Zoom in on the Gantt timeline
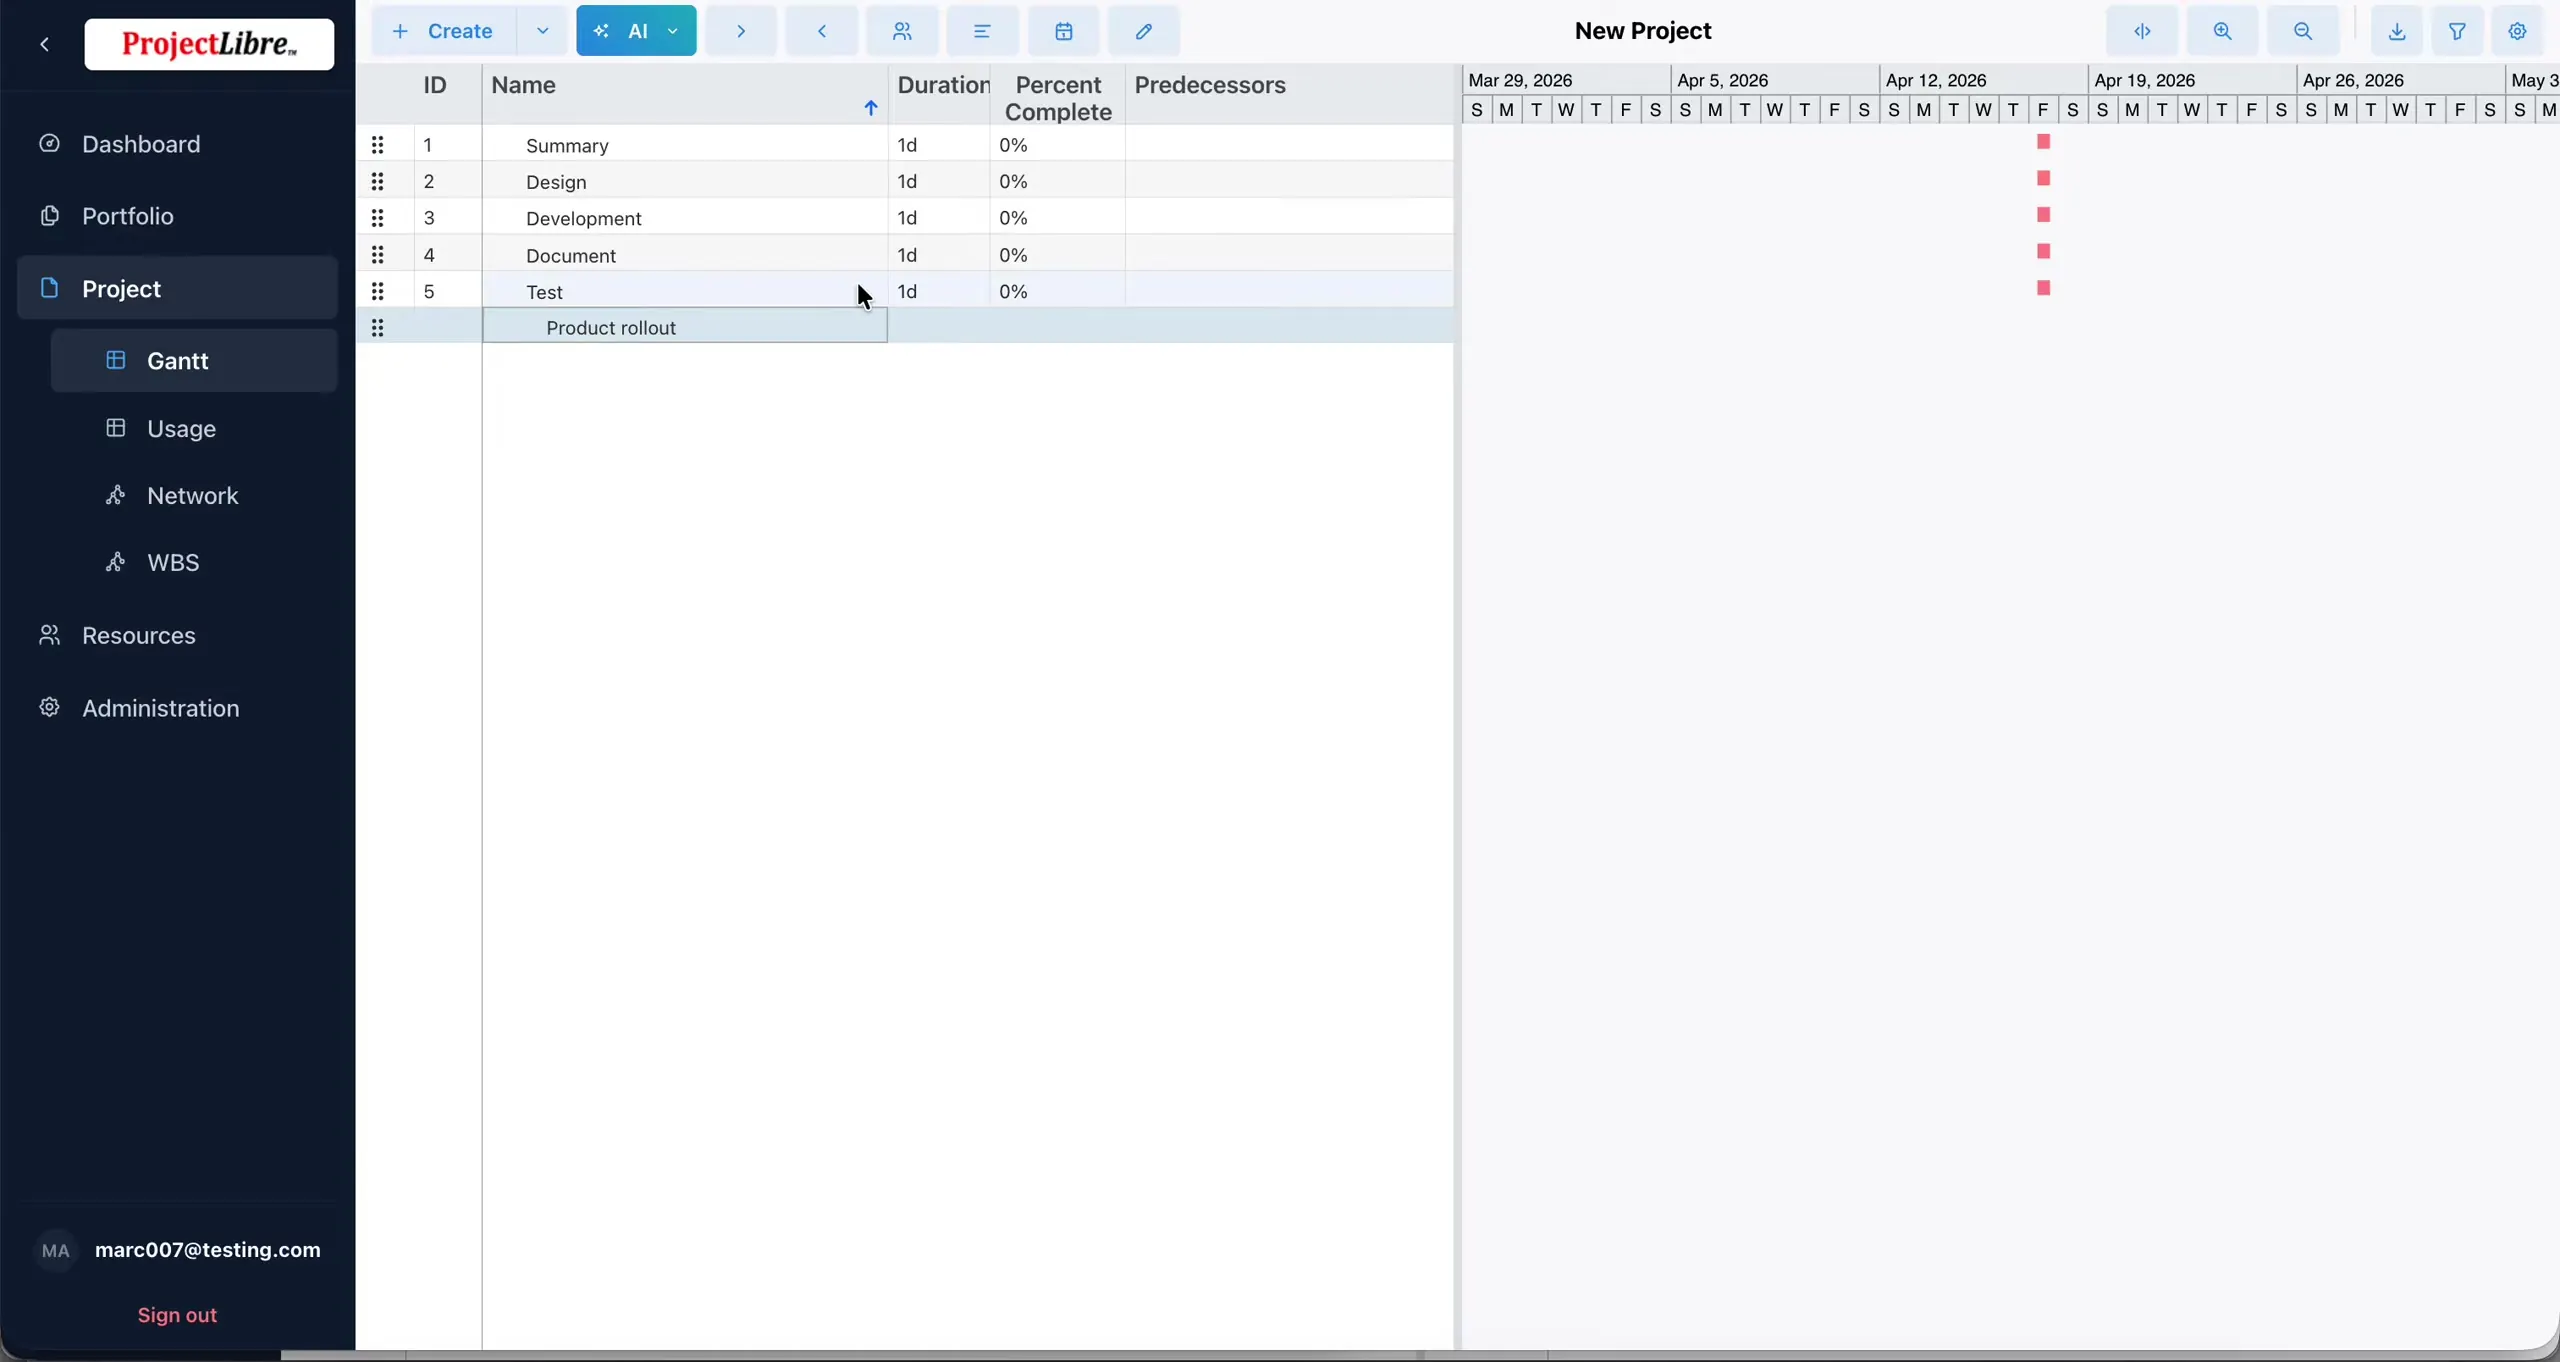The width and height of the screenshot is (2560, 1362). (2222, 31)
